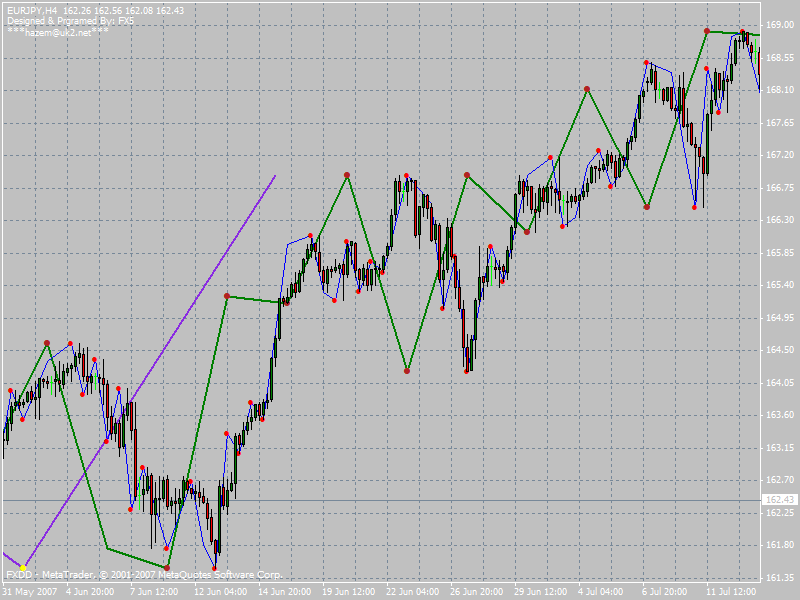800x600 pixels.
Task: Click the hazem@uk2.net email text
Action: click(x=58, y=32)
